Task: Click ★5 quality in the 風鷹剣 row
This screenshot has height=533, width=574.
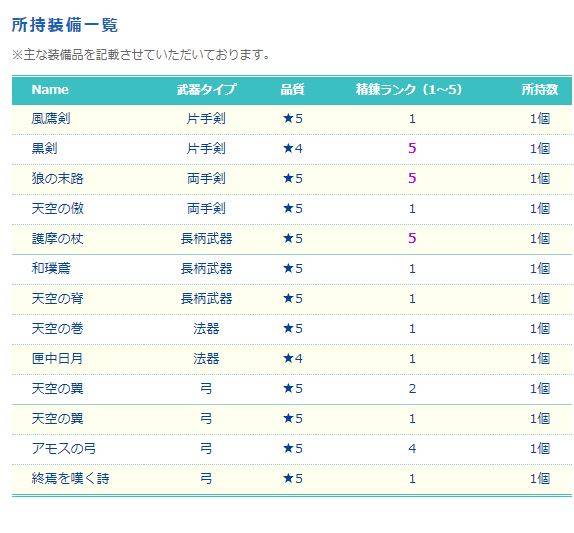Action: (x=292, y=119)
